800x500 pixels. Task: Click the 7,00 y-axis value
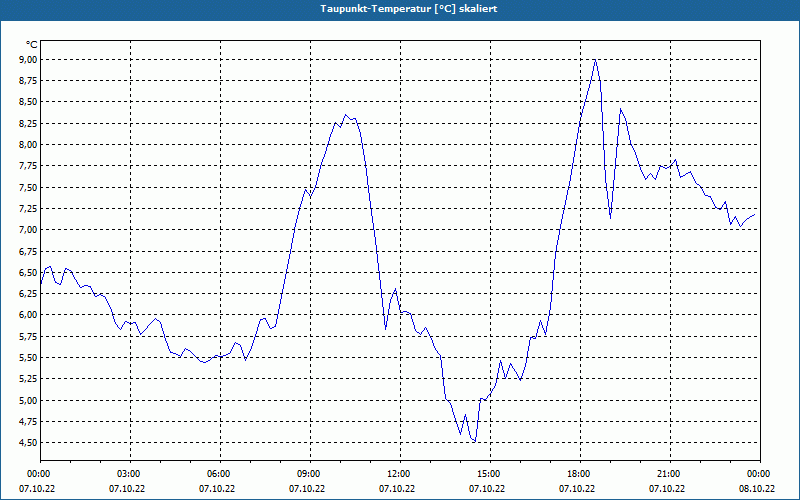click(x=28, y=230)
